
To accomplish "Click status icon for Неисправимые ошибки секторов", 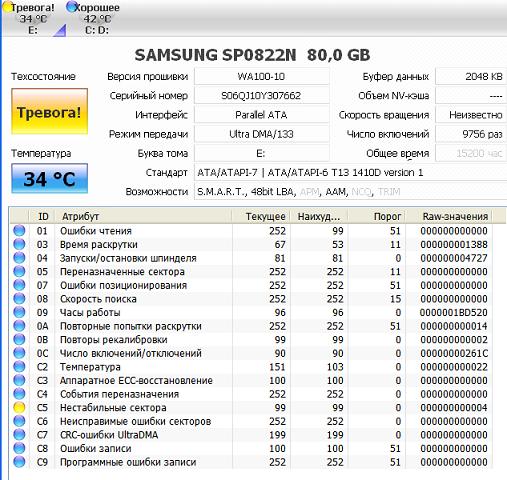I will point(19,421).
